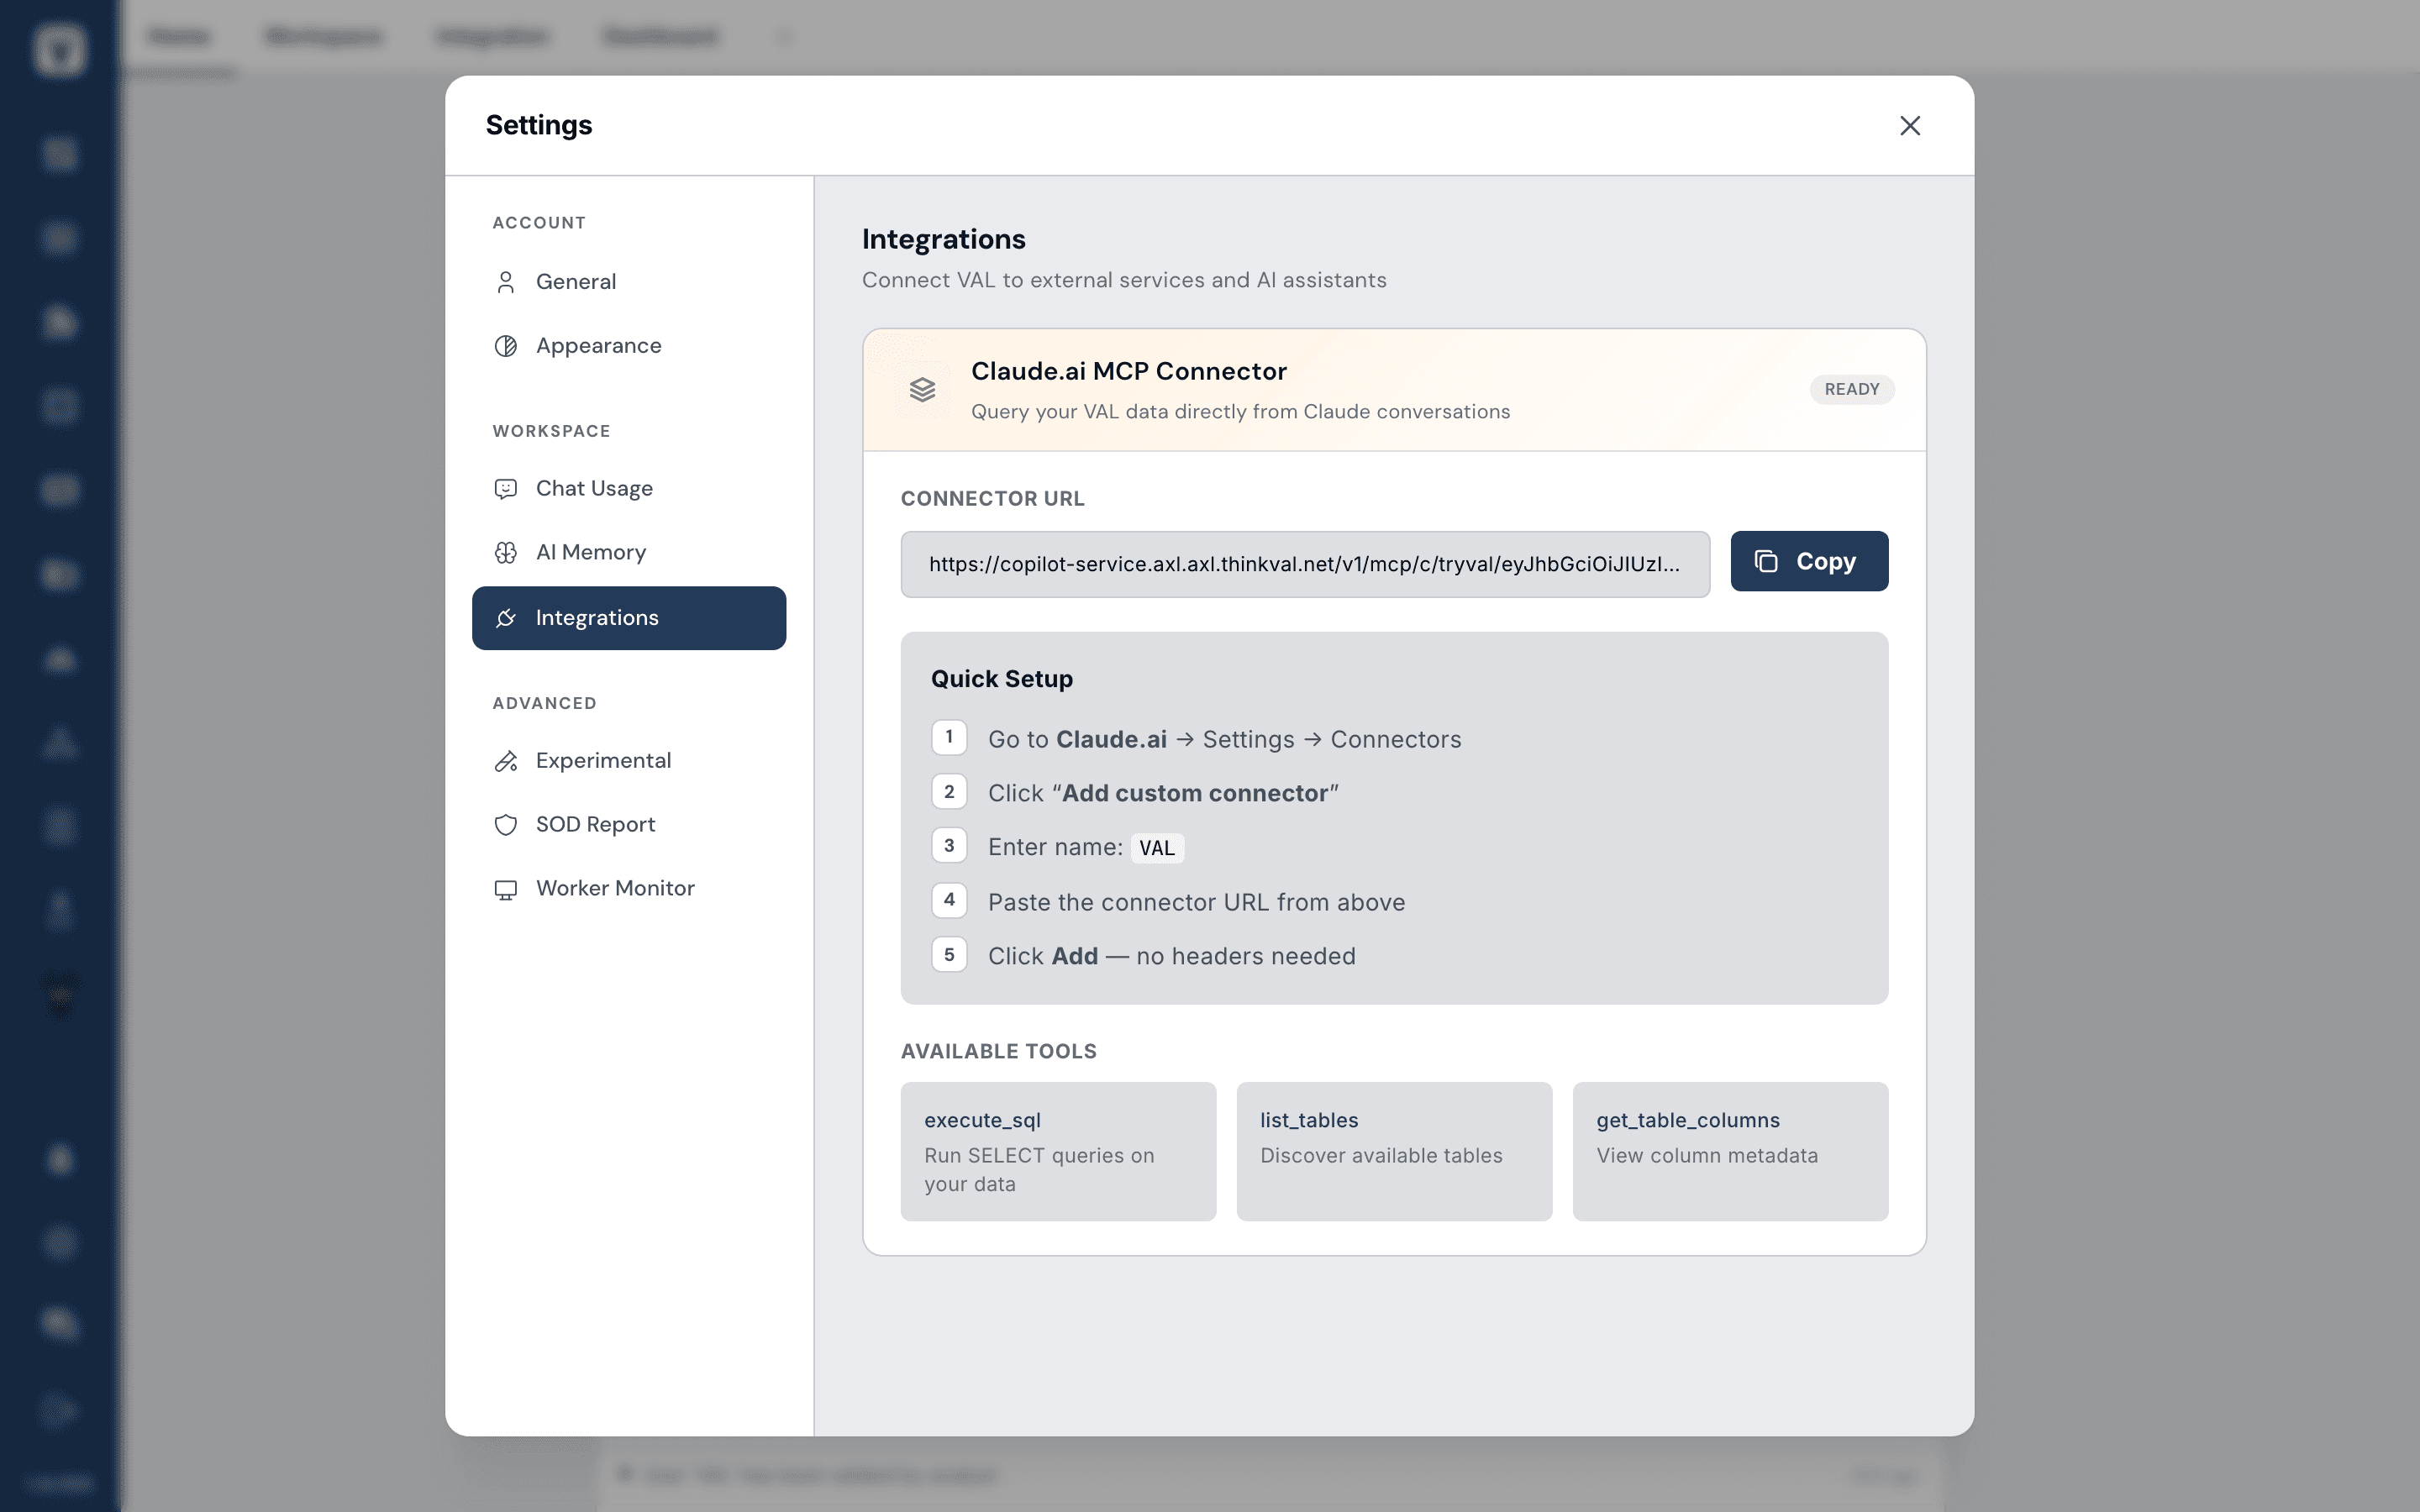Click the Chat Usage bubble icon

pos(506,489)
